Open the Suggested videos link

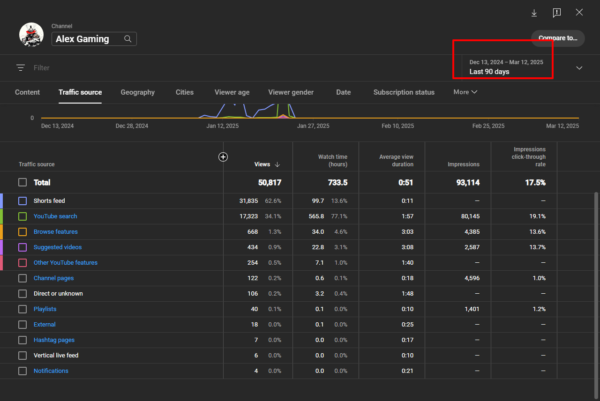pyautogui.click(x=57, y=247)
